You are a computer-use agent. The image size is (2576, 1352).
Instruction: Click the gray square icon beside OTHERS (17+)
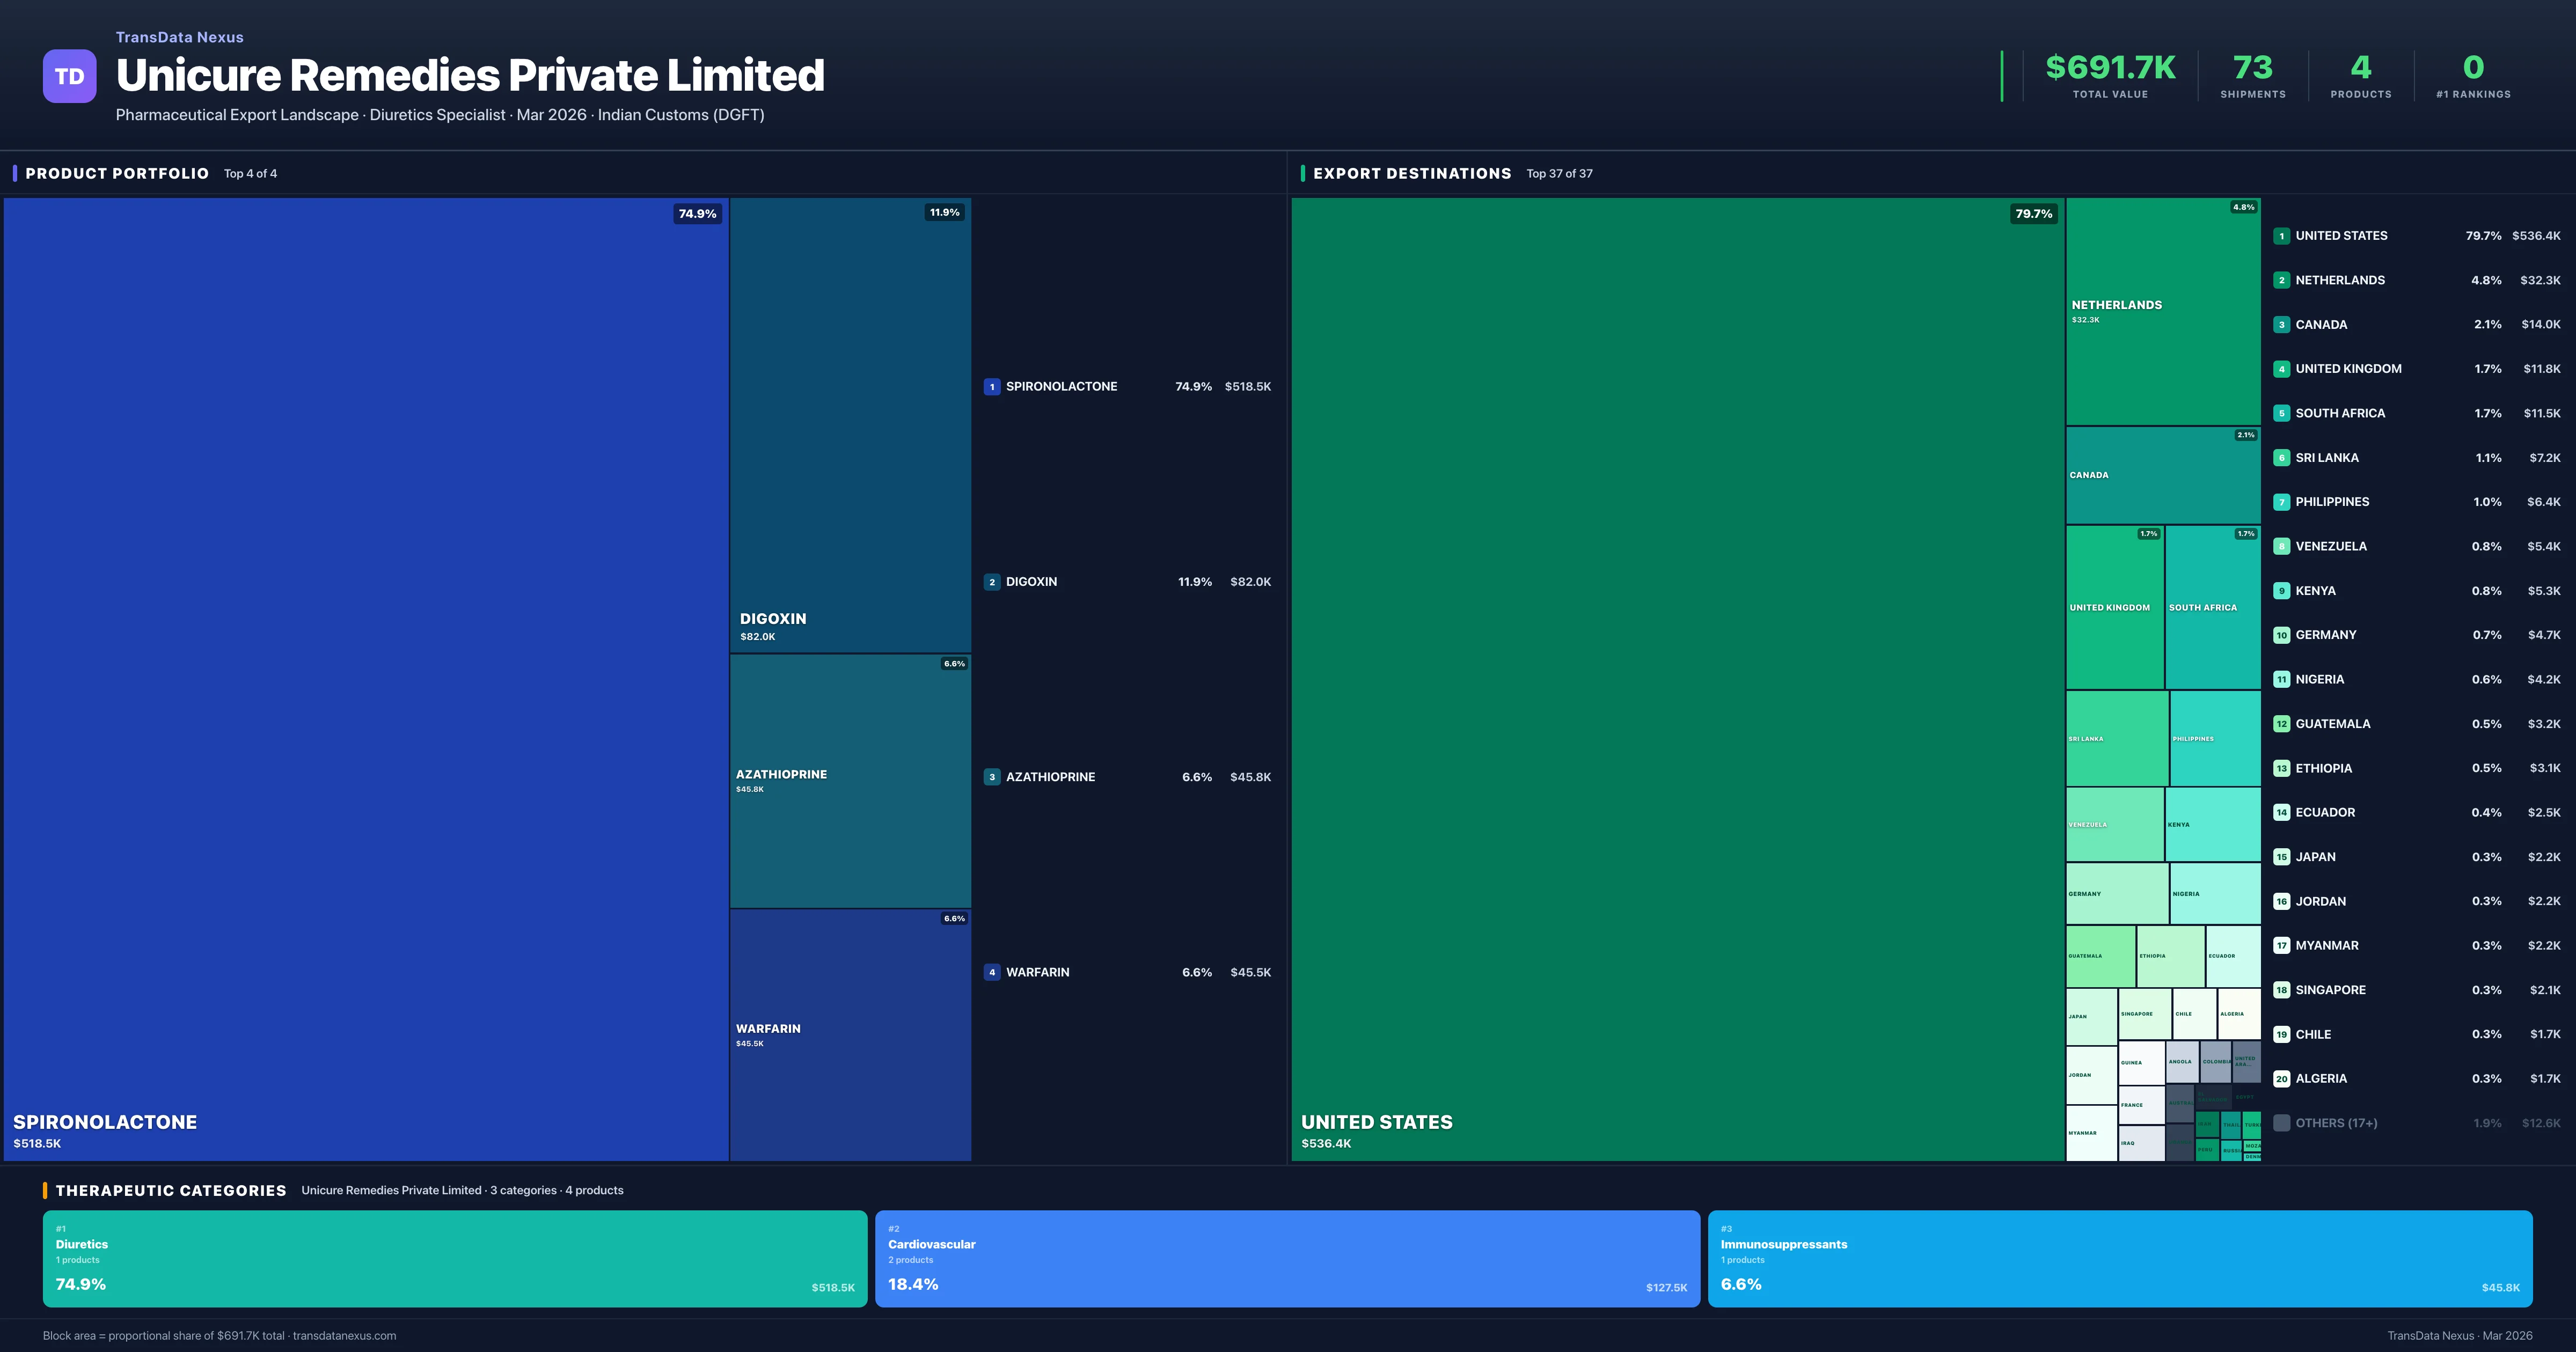[x=2281, y=1122]
